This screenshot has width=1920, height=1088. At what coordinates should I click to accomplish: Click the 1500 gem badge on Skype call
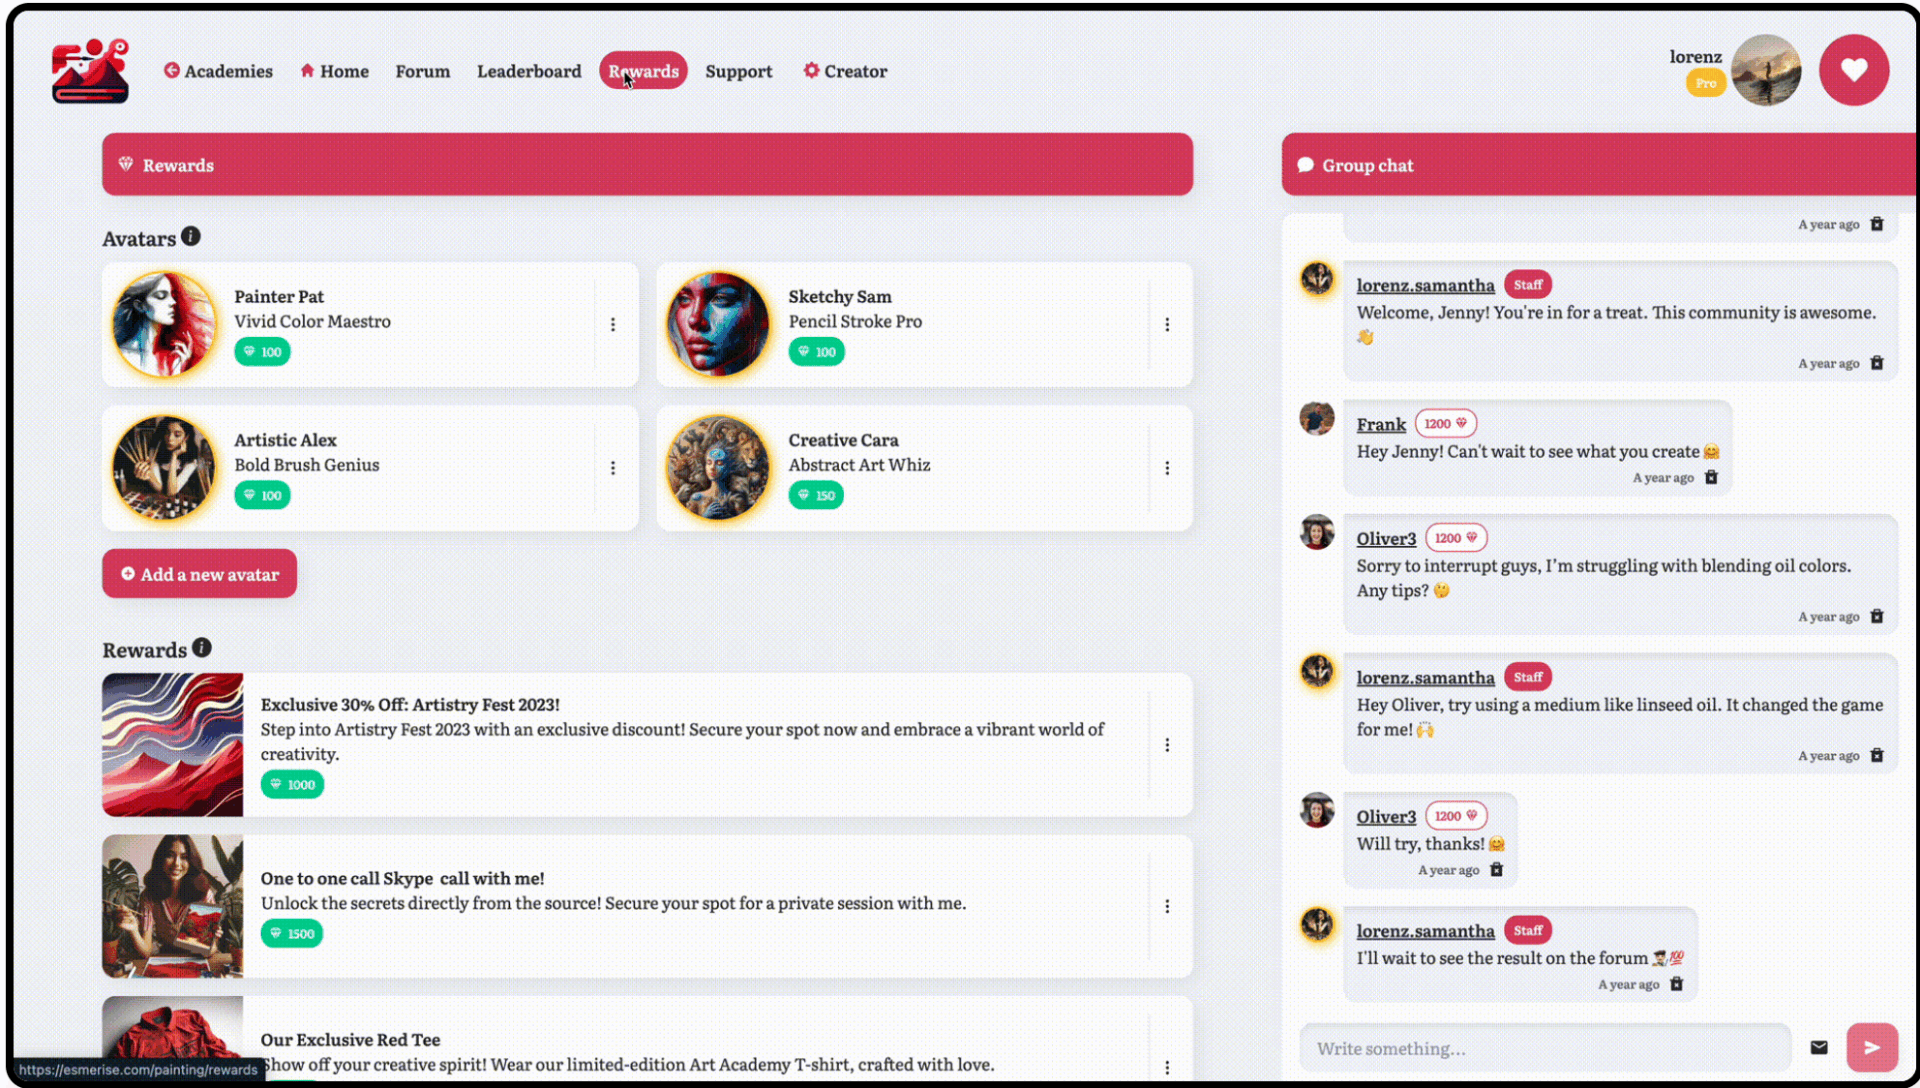(x=292, y=934)
